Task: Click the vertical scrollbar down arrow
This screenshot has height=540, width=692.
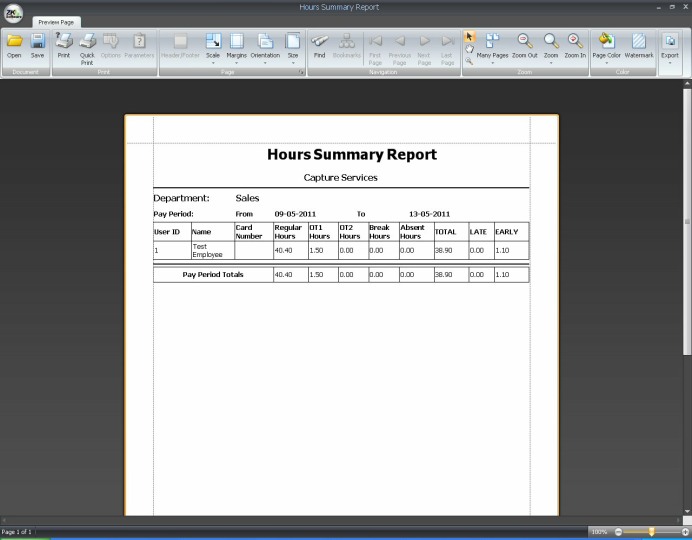Action: tap(687, 511)
